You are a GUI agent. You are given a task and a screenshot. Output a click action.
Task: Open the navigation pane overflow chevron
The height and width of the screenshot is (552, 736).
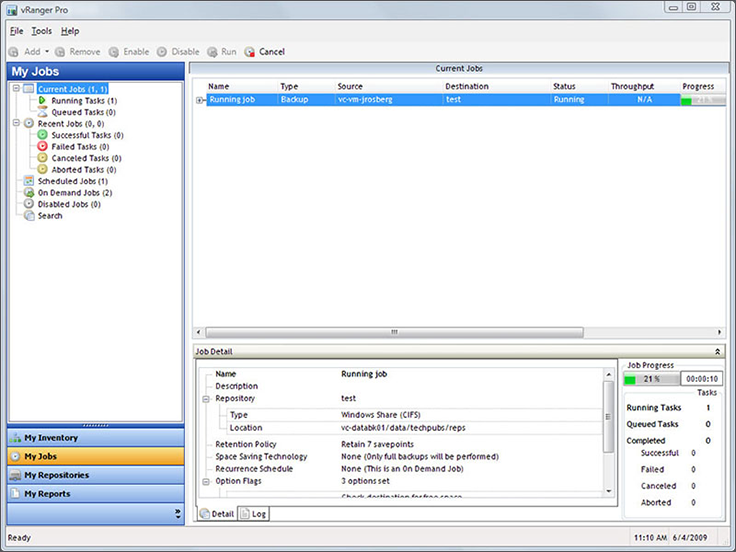click(178, 514)
